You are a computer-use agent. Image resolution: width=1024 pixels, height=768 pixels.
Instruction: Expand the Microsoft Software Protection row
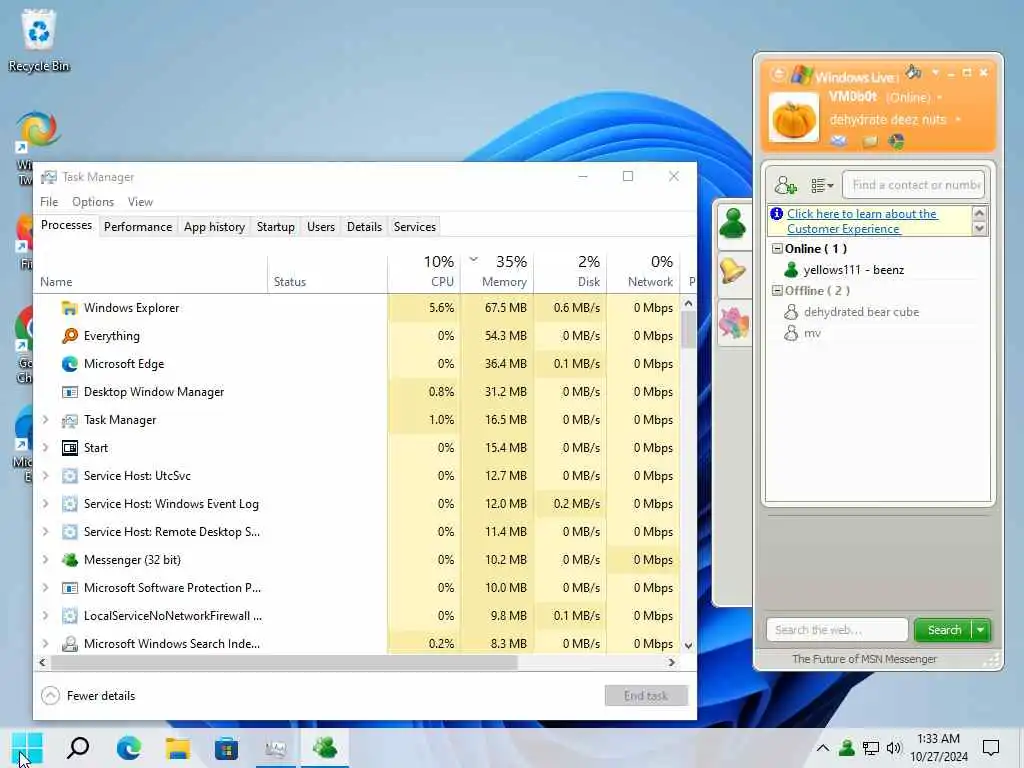click(x=46, y=588)
